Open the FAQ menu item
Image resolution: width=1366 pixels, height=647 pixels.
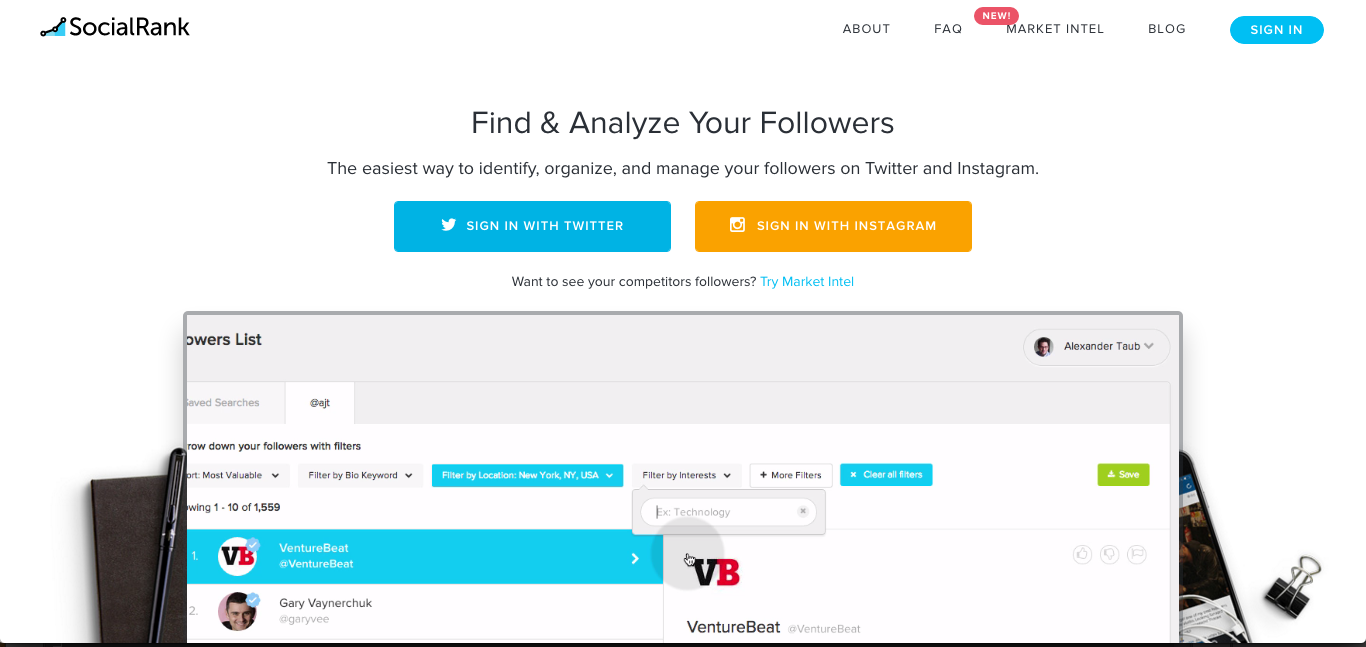click(948, 29)
